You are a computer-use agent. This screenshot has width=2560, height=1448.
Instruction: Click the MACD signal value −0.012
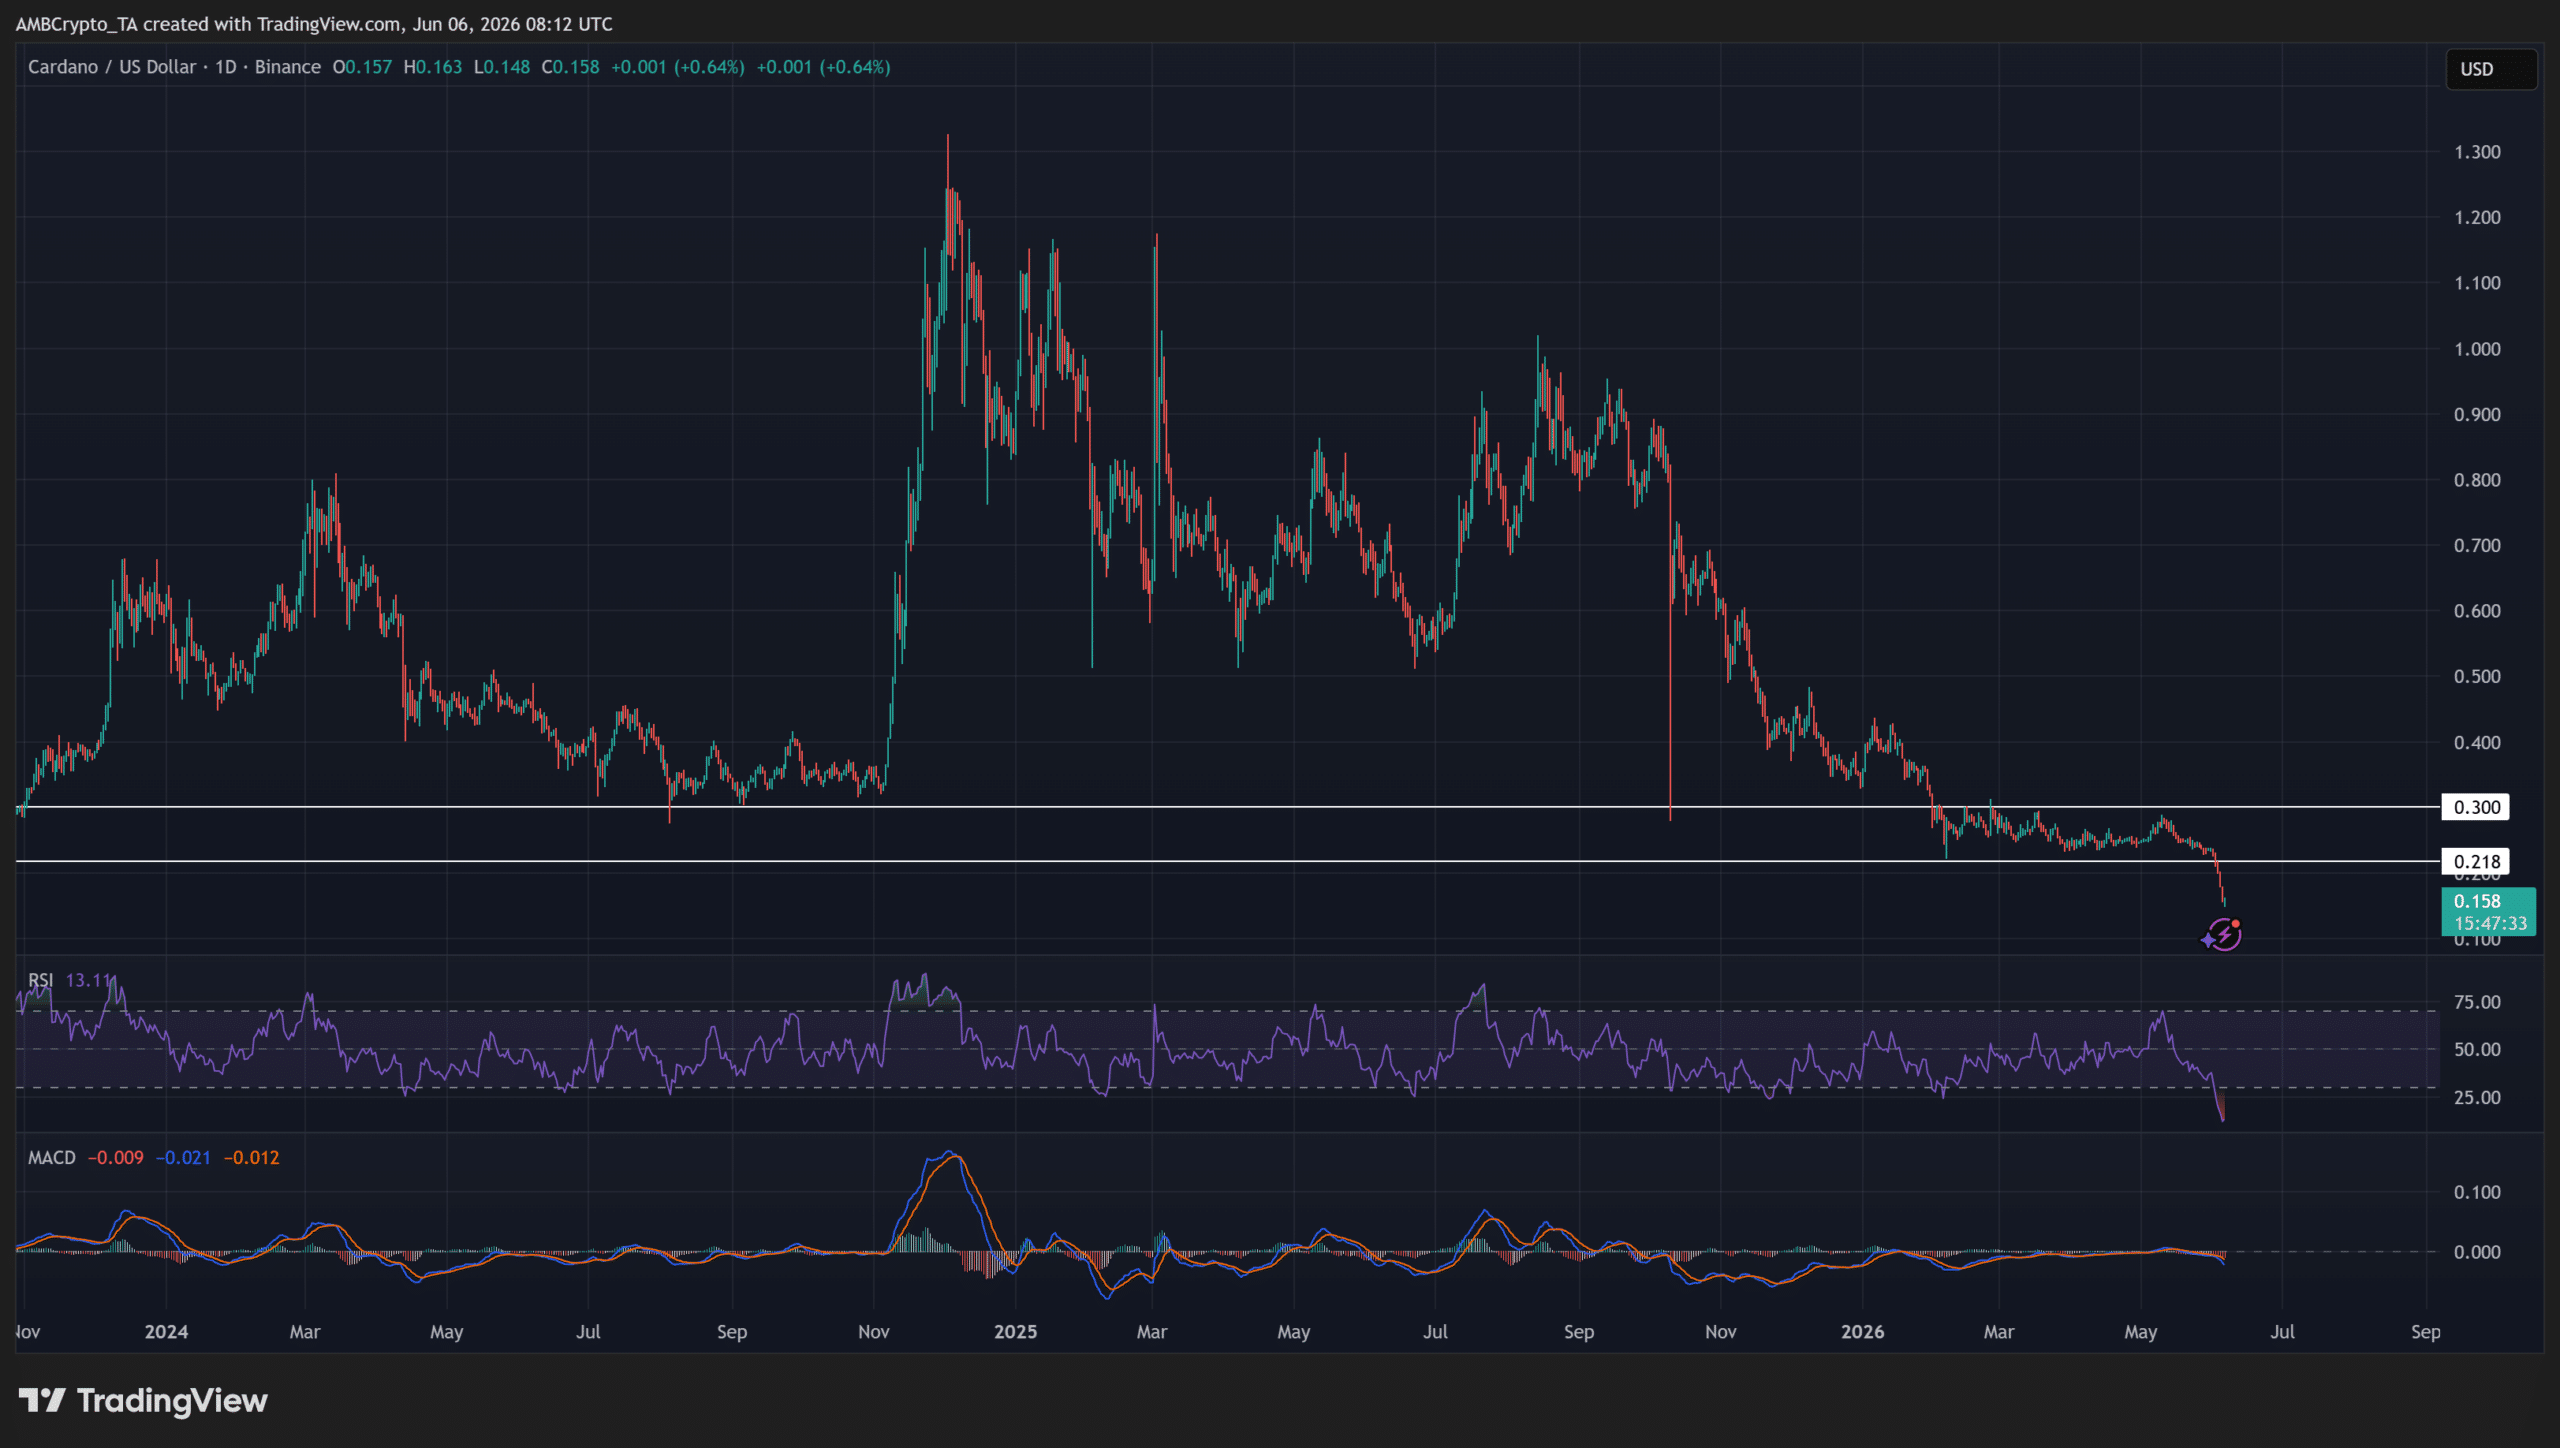251,1157
